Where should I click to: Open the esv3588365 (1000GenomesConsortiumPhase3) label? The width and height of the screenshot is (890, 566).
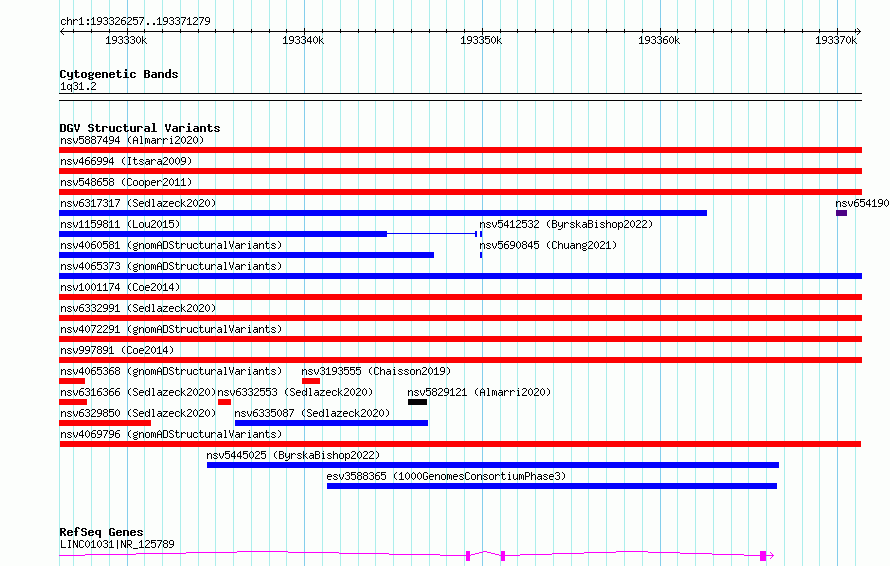coord(446,476)
